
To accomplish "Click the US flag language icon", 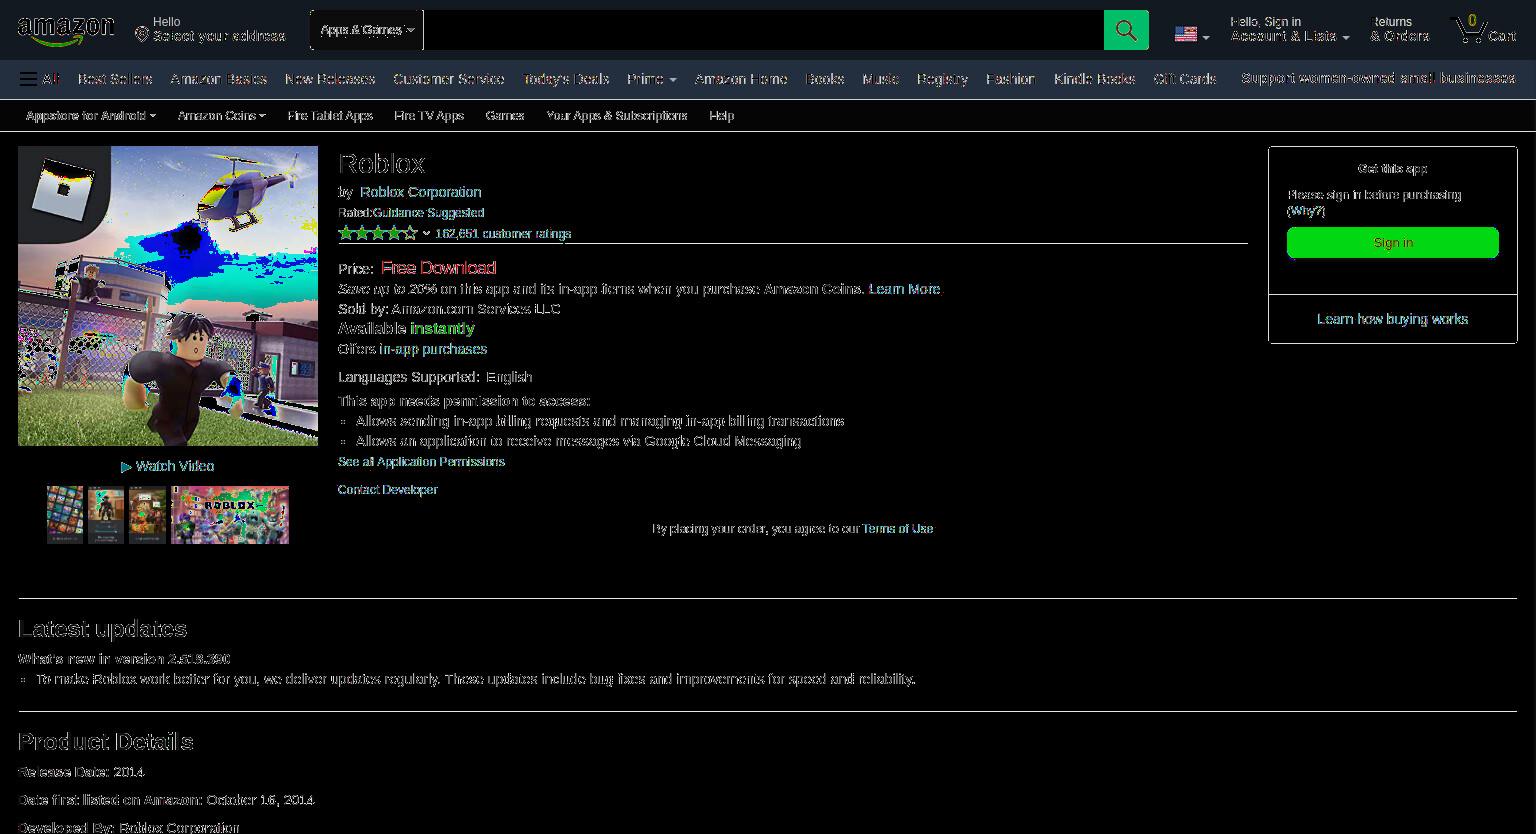I will (x=1186, y=35).
